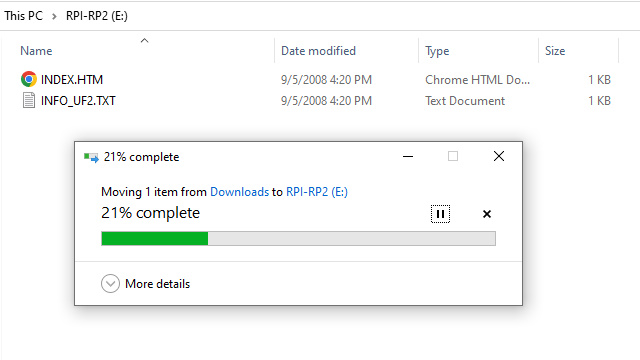The image size is (640, 360).
Task: Click the date of INFO_UF2.TXT
Action: point(326,101)
